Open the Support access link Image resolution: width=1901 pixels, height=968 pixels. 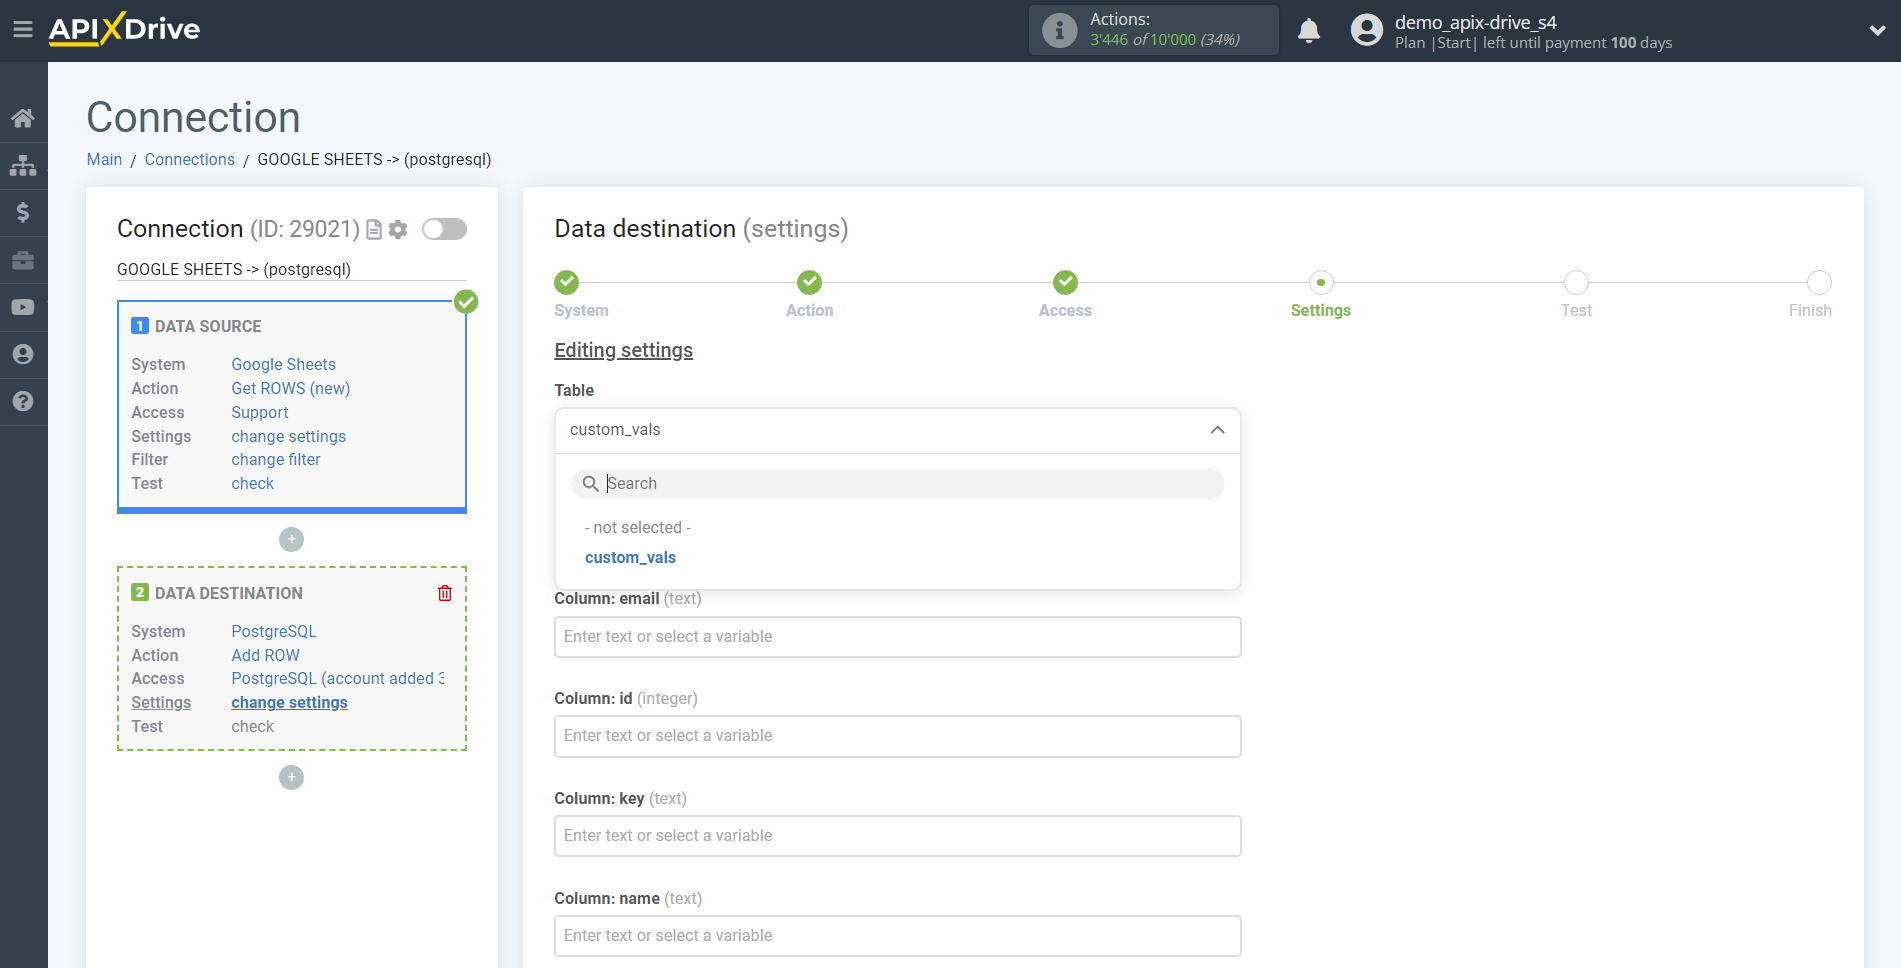(259, 412)
